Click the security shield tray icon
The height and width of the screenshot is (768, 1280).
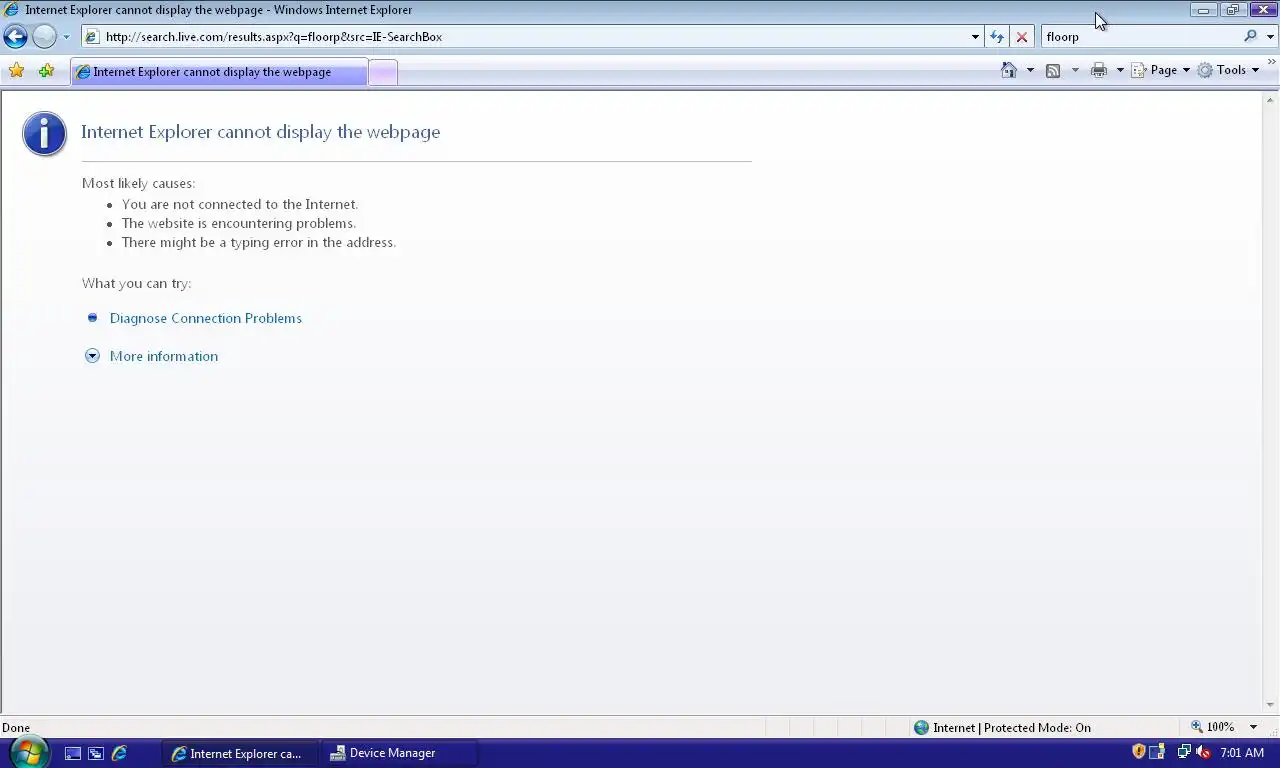1138,752
